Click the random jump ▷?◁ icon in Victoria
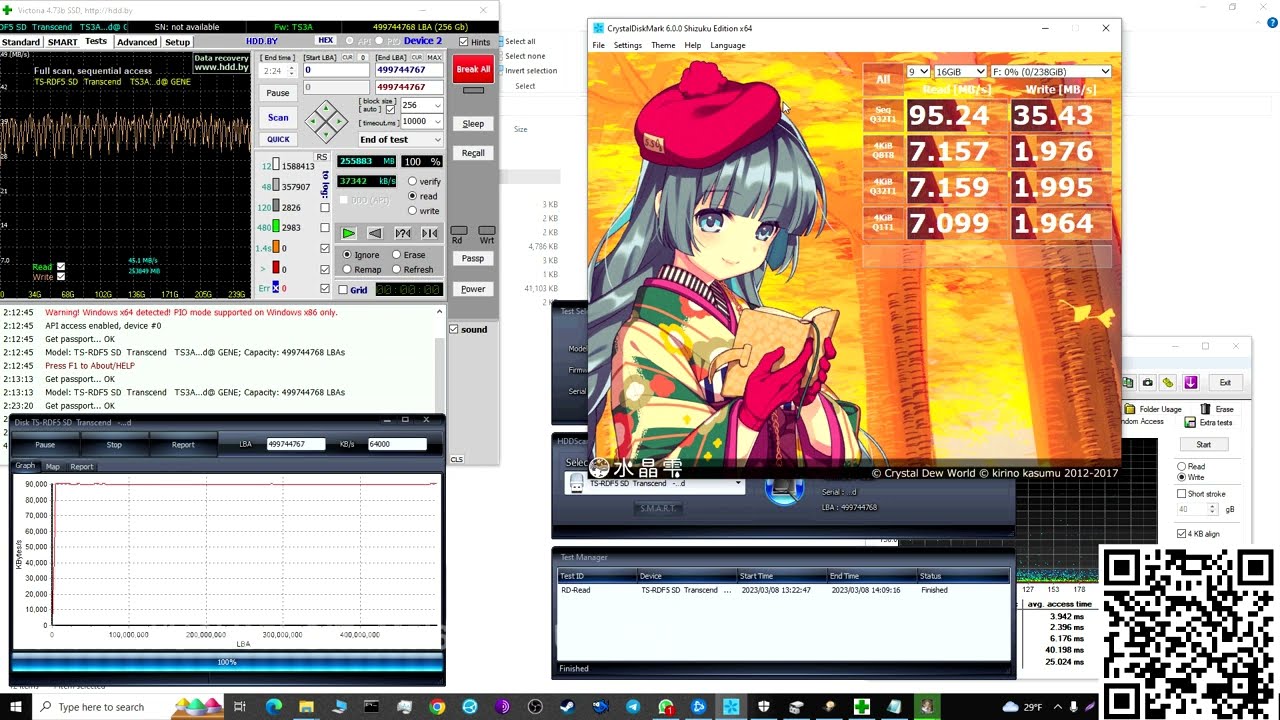This screenshot has width=1280, height=720. click(402, 233)
